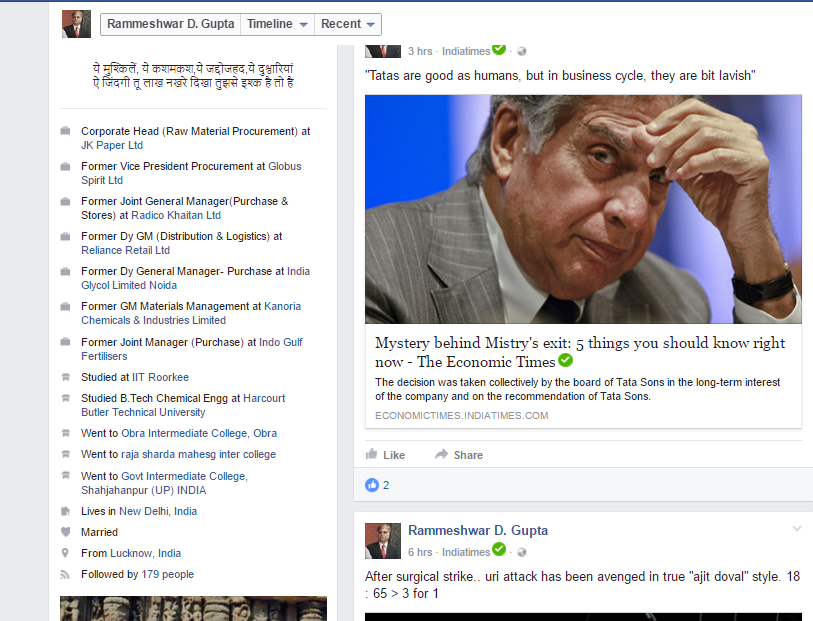Click verified checkmark next to Economic Times headline
Screen dimensions: 813x621
click(566, 360)
